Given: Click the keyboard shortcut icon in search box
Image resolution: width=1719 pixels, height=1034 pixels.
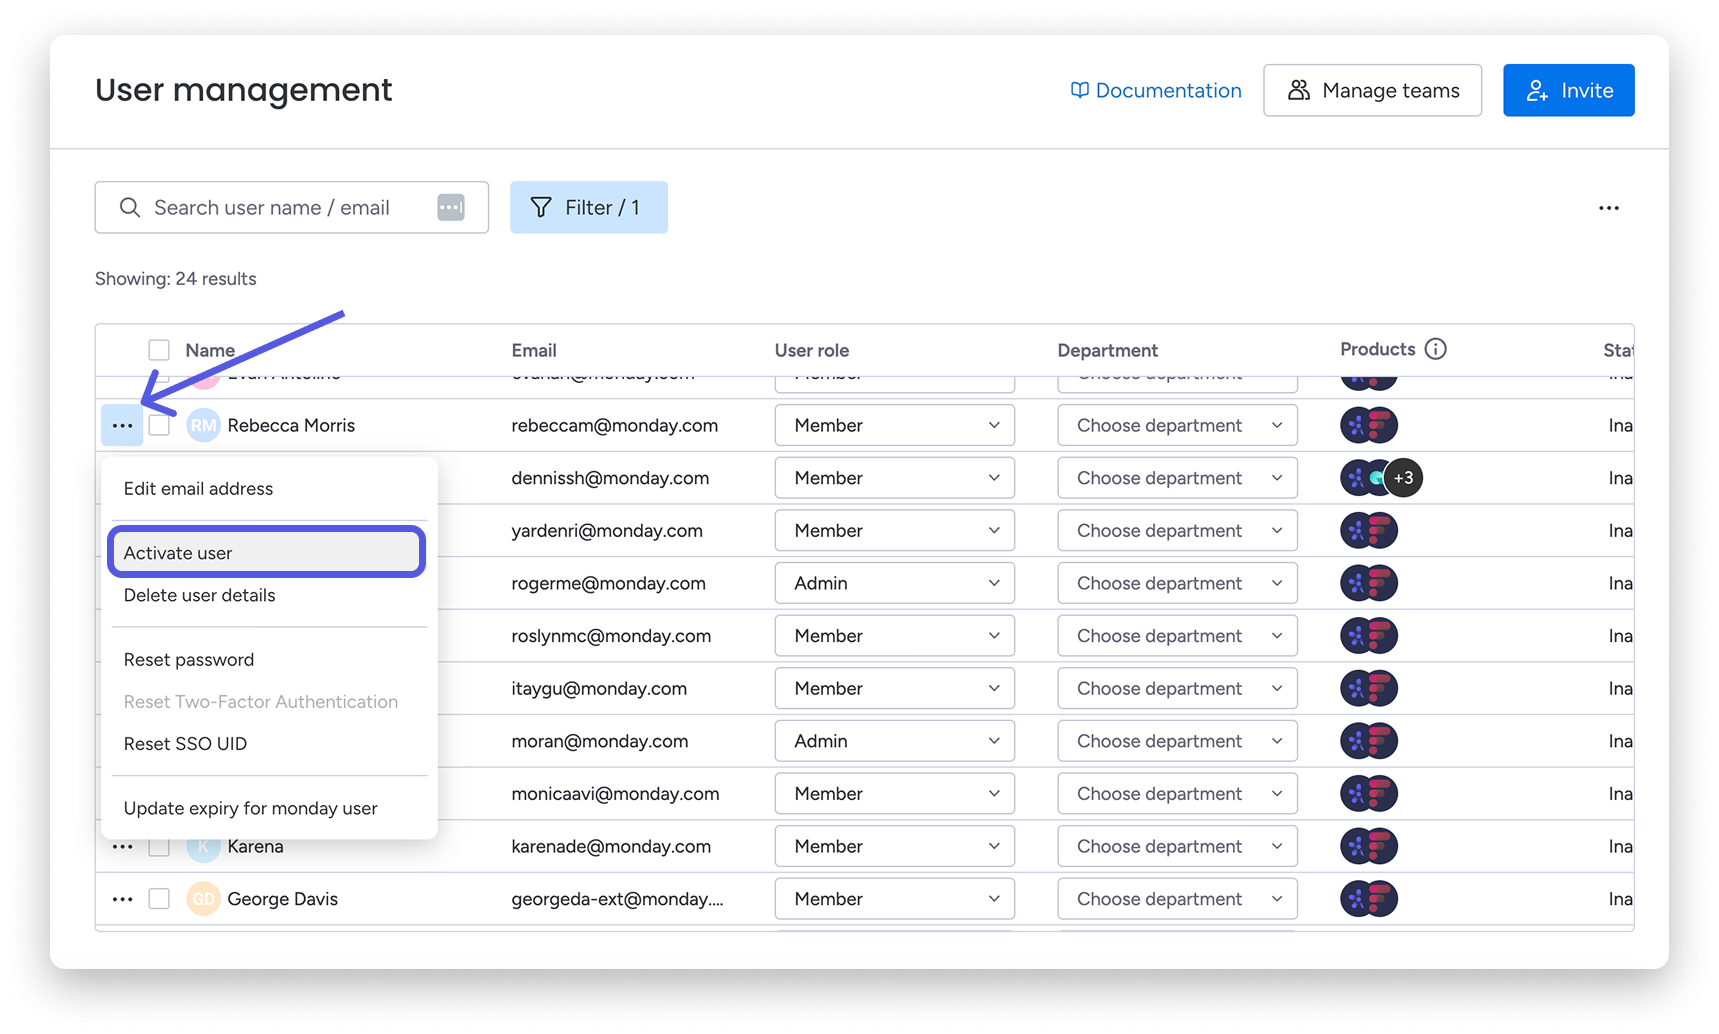Looking at the screenshot, I should [x=451, y=208].
